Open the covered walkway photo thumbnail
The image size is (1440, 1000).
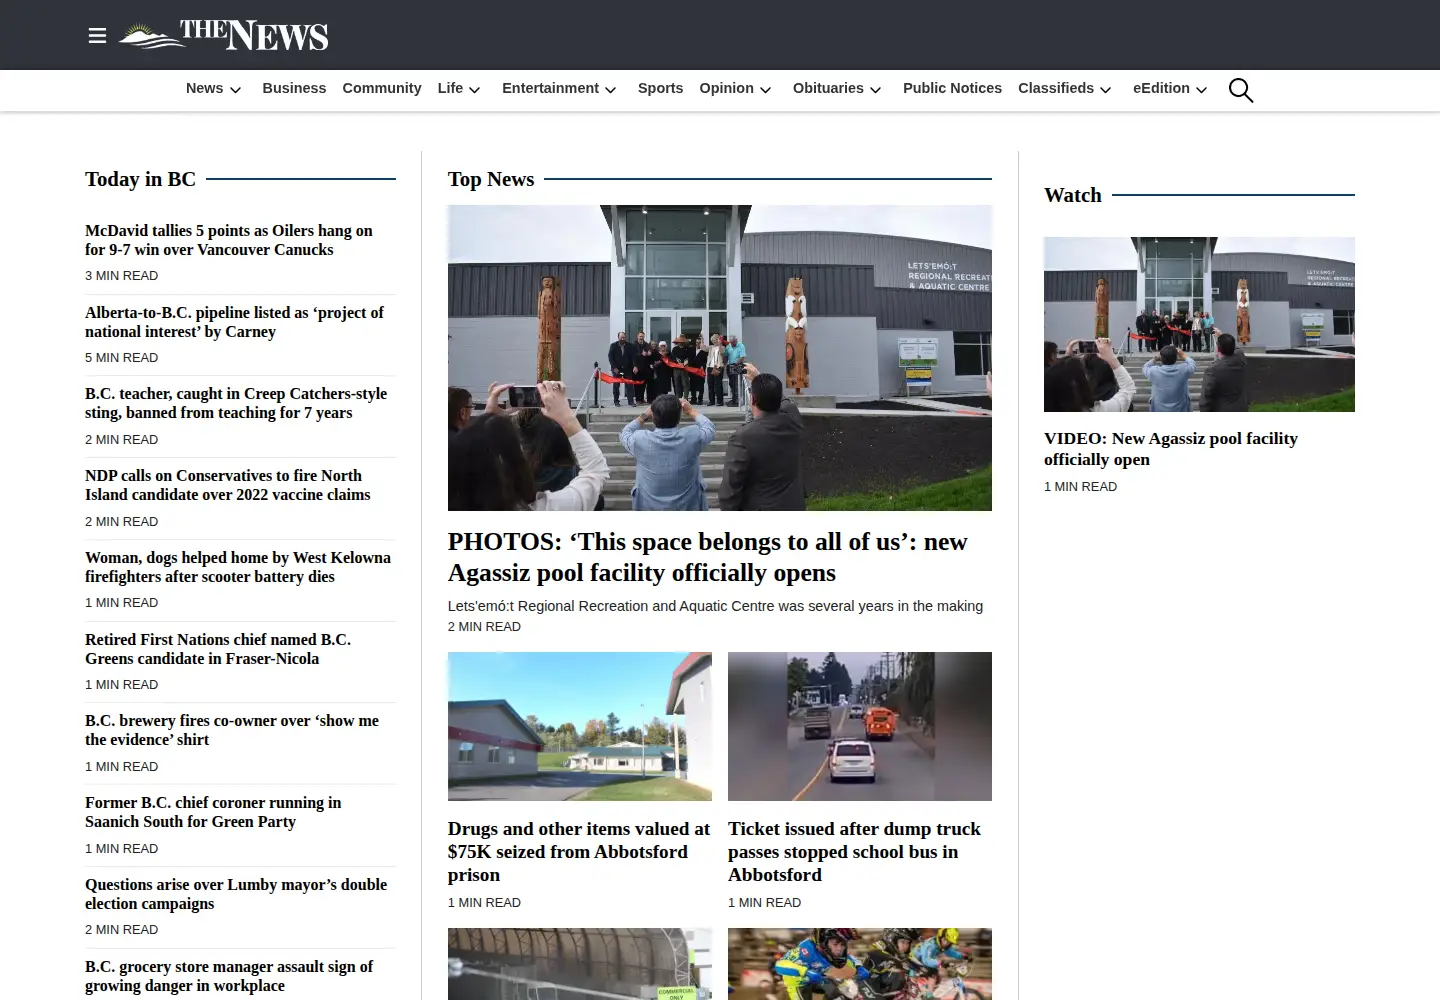pyautogui.click(x=580, y=964)
